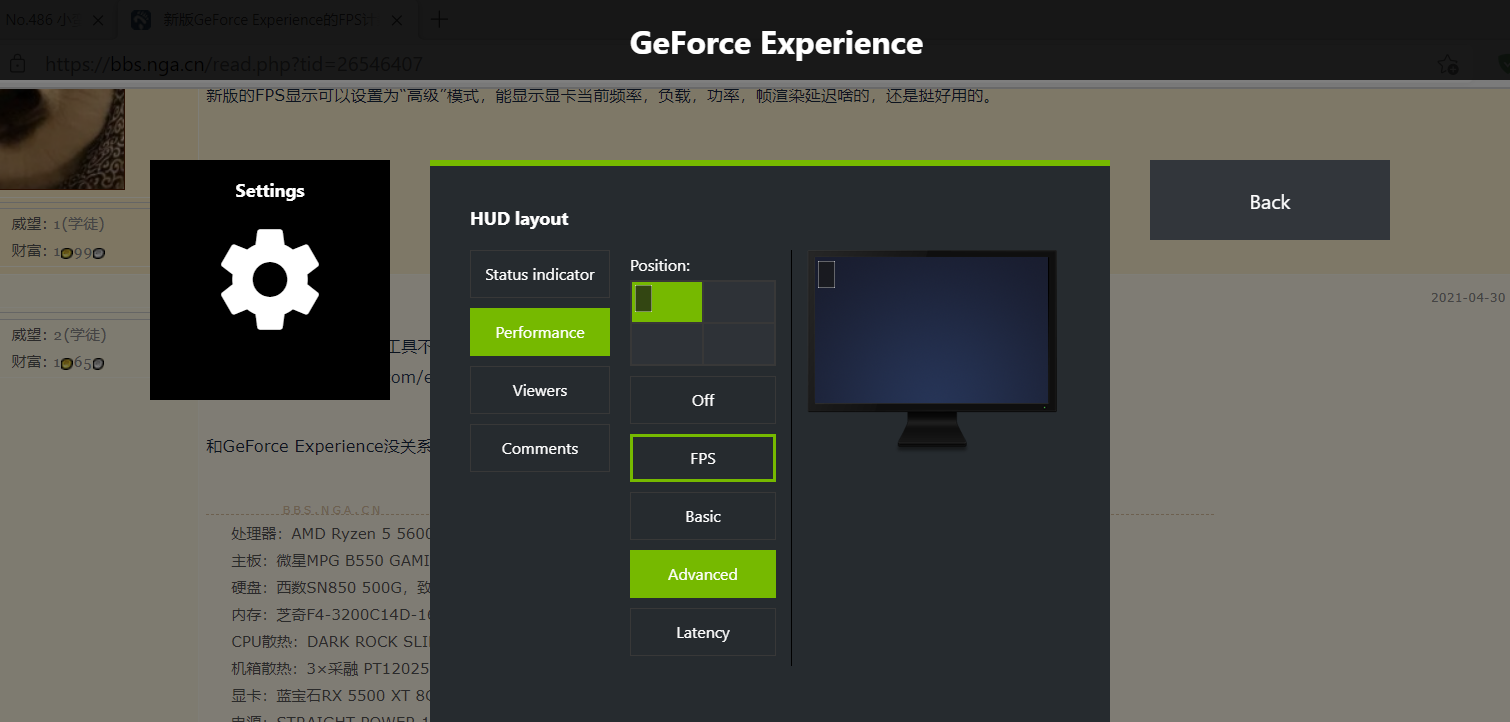
Task: Set position to bottom-right quadrant
Action: [x=739, y=343]
